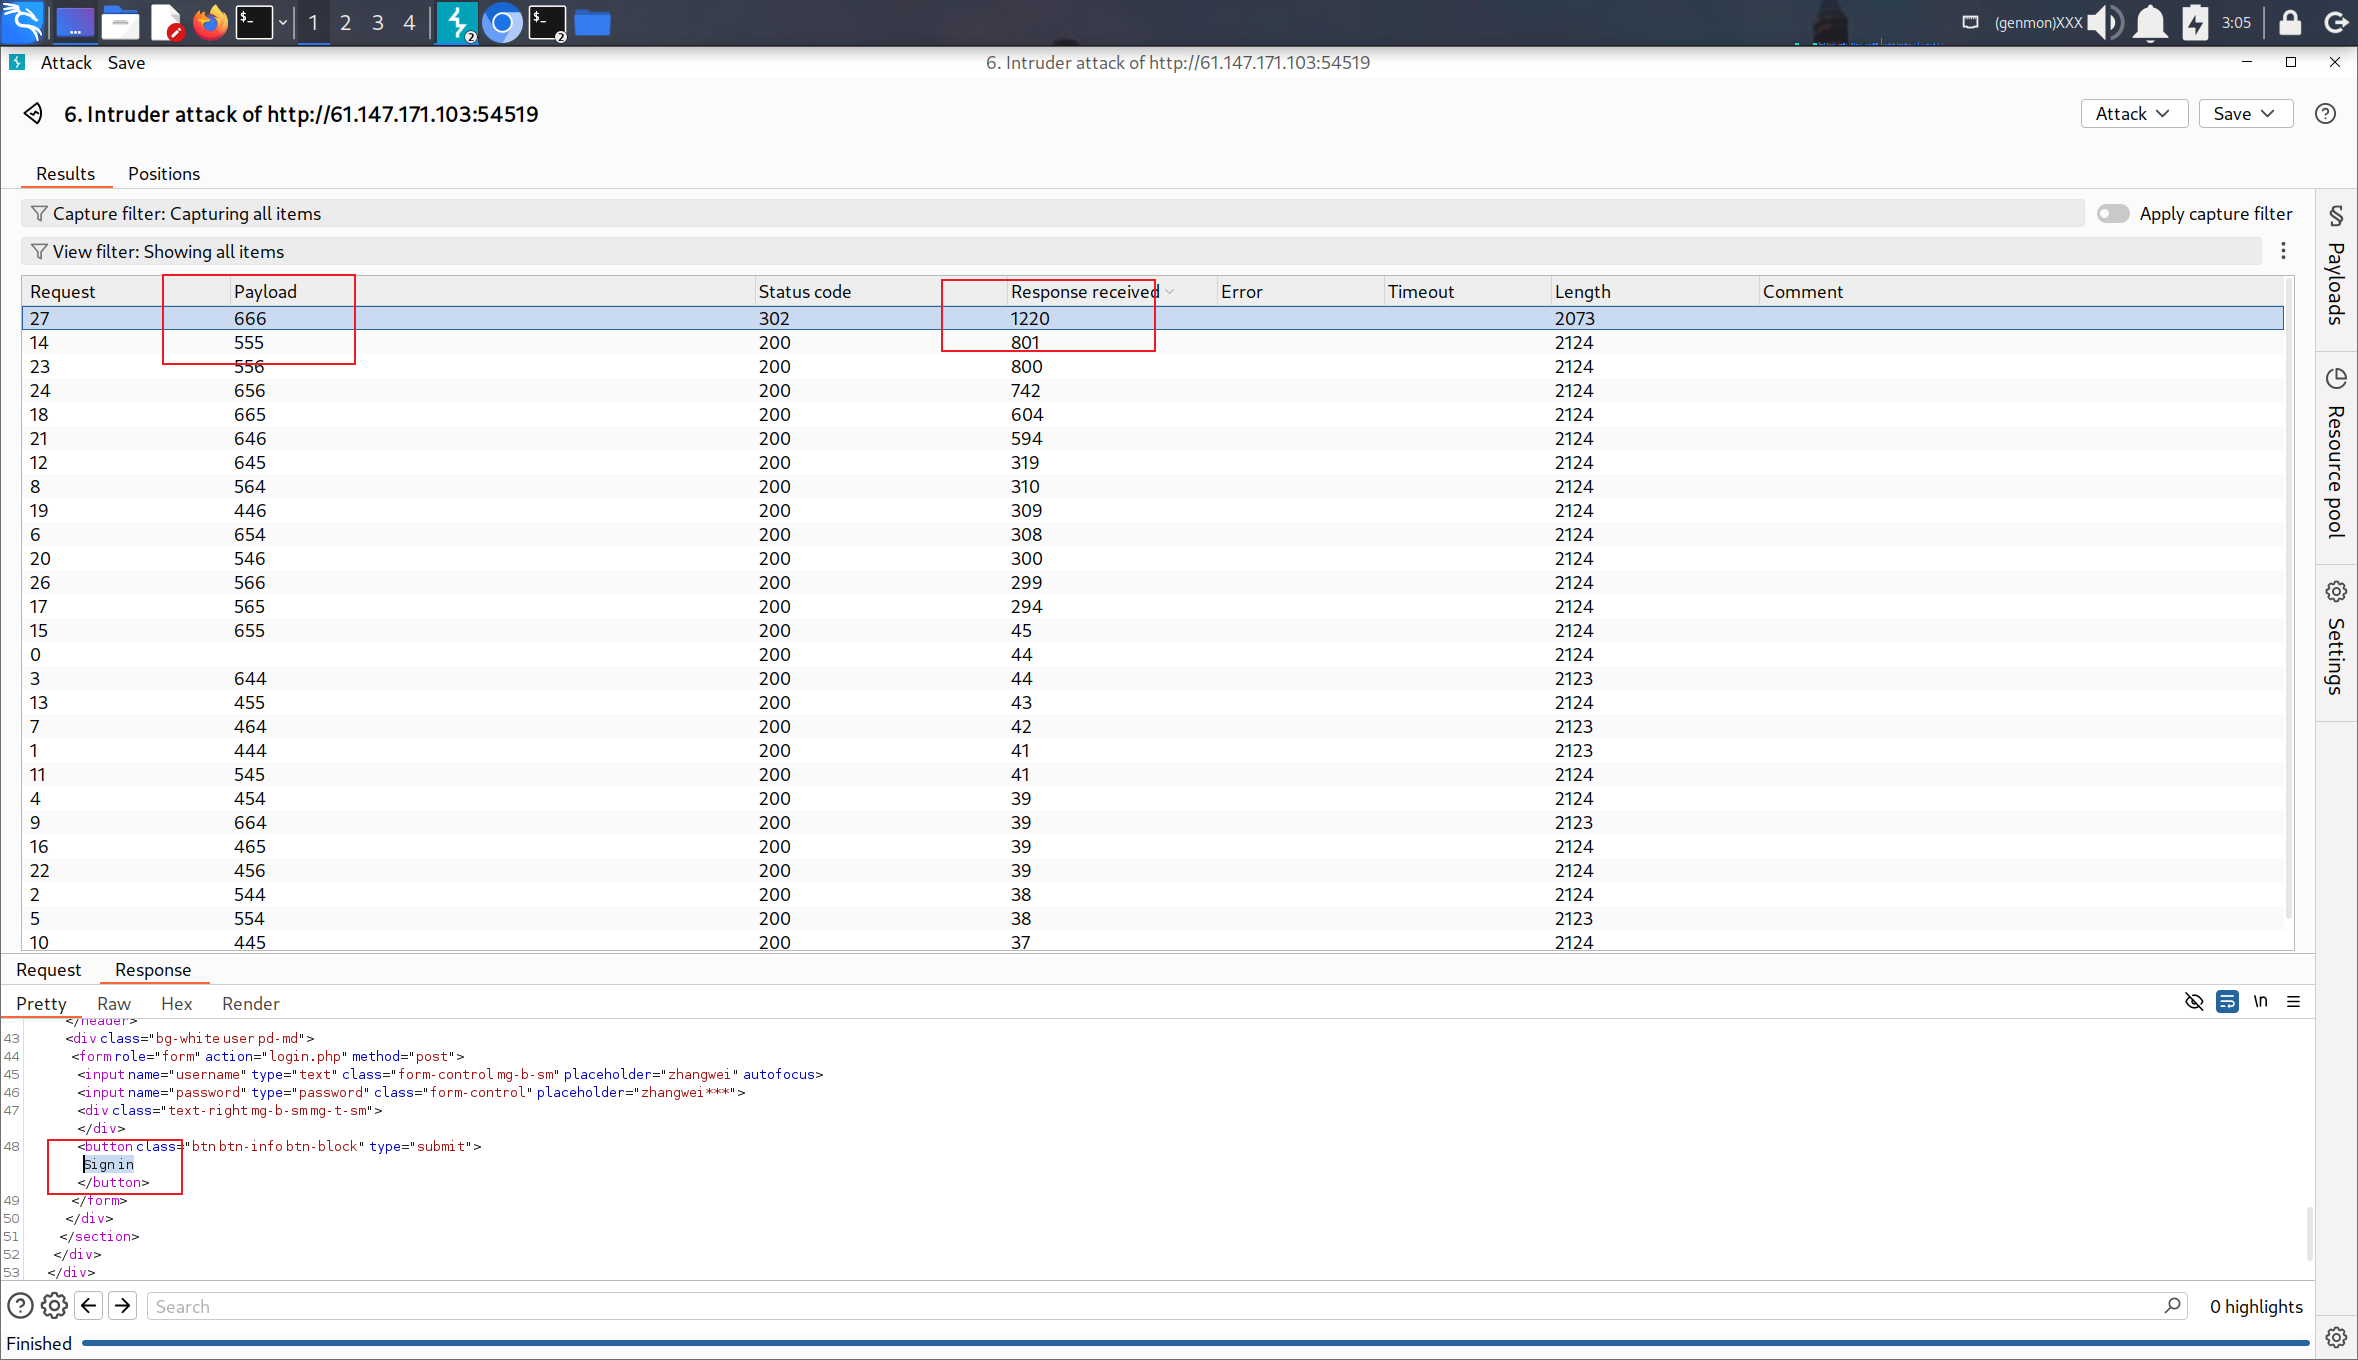This screenshot has width=2358, height=1360.
Task: Click the response Search input field
Action: pyautogui.click(x=1150, y=1306)
